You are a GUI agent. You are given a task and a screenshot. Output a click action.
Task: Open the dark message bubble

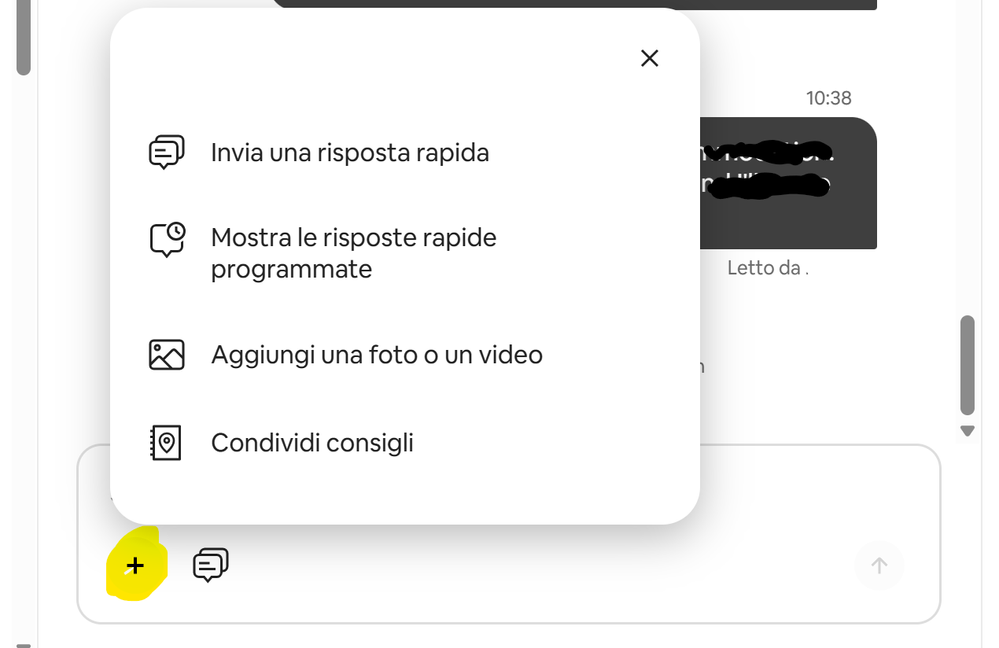(x=790, y=184)
